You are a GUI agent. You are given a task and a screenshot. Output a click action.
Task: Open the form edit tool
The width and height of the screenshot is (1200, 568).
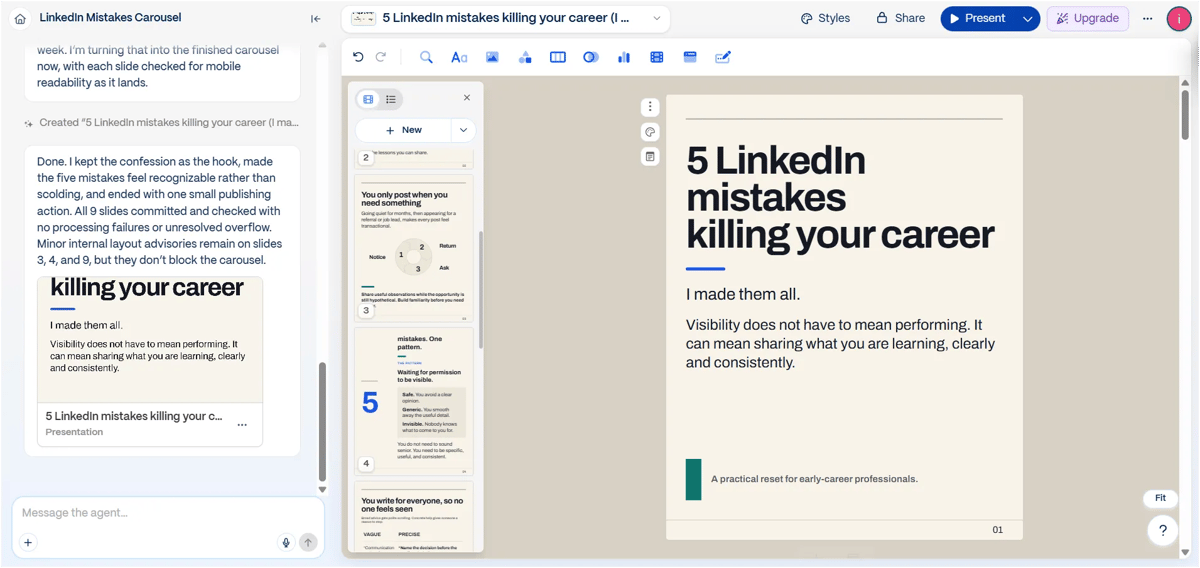coord(723,57)
